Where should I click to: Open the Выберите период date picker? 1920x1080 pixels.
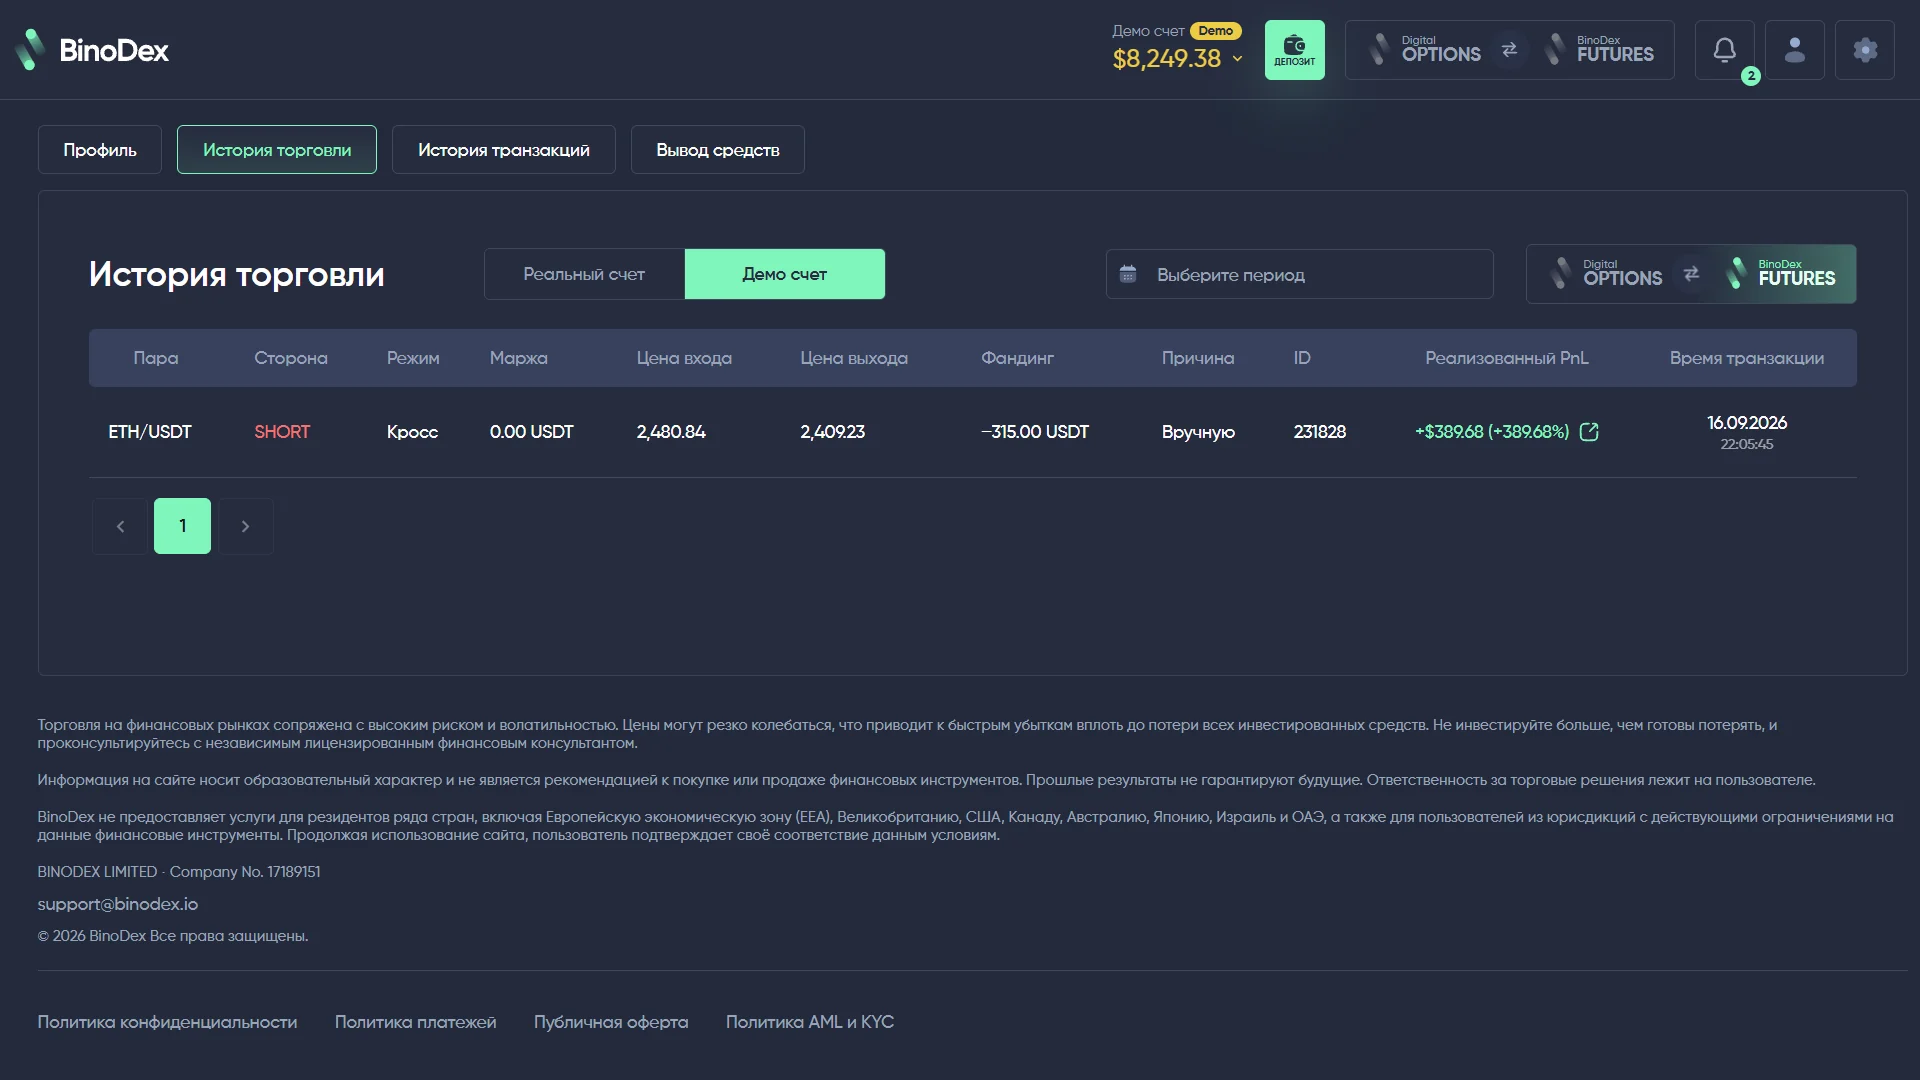tap(1299, 274)
